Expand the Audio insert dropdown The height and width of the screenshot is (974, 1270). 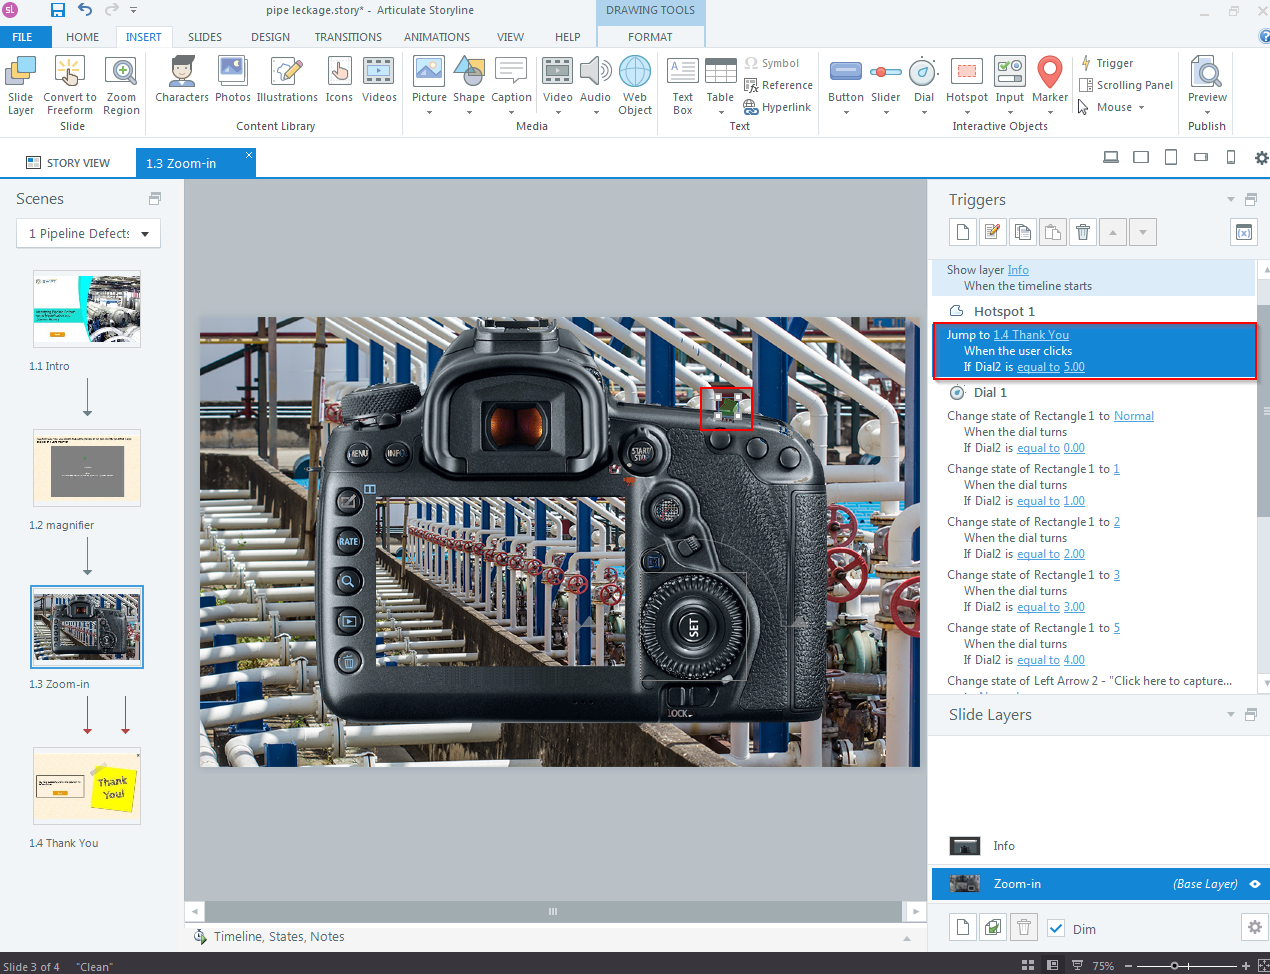595,112
